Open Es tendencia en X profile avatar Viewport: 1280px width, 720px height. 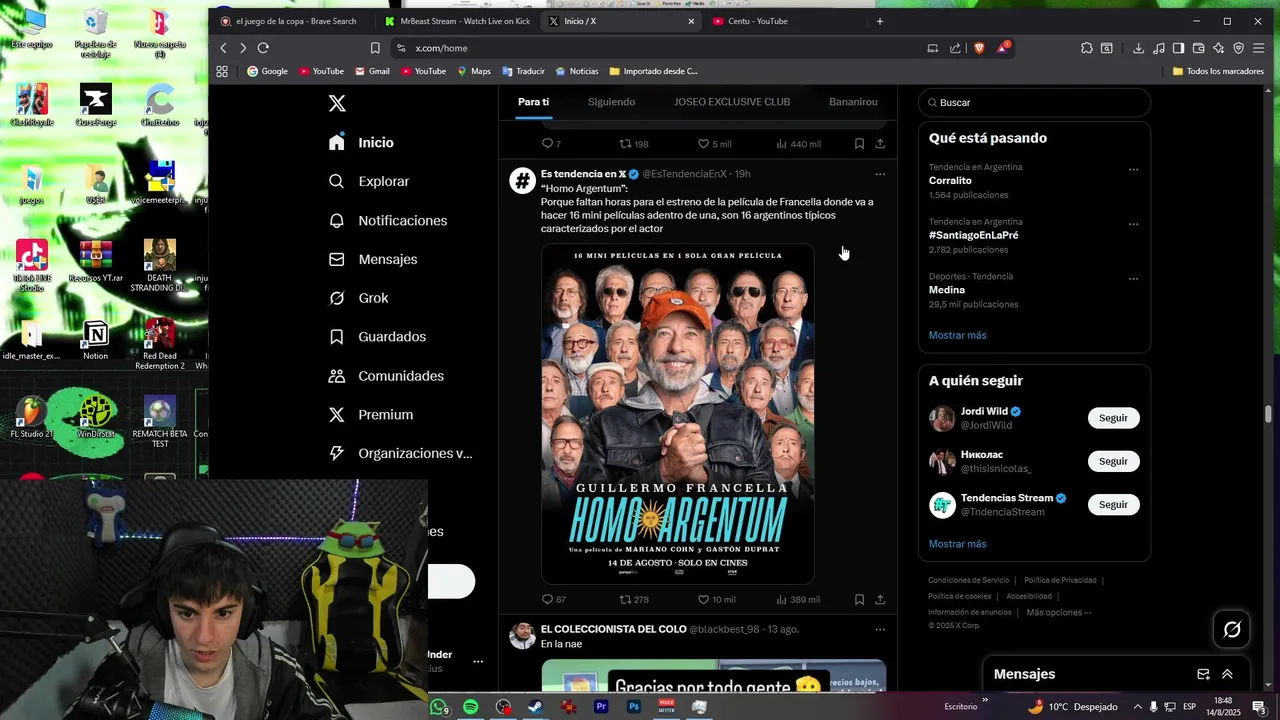[522, 180]
